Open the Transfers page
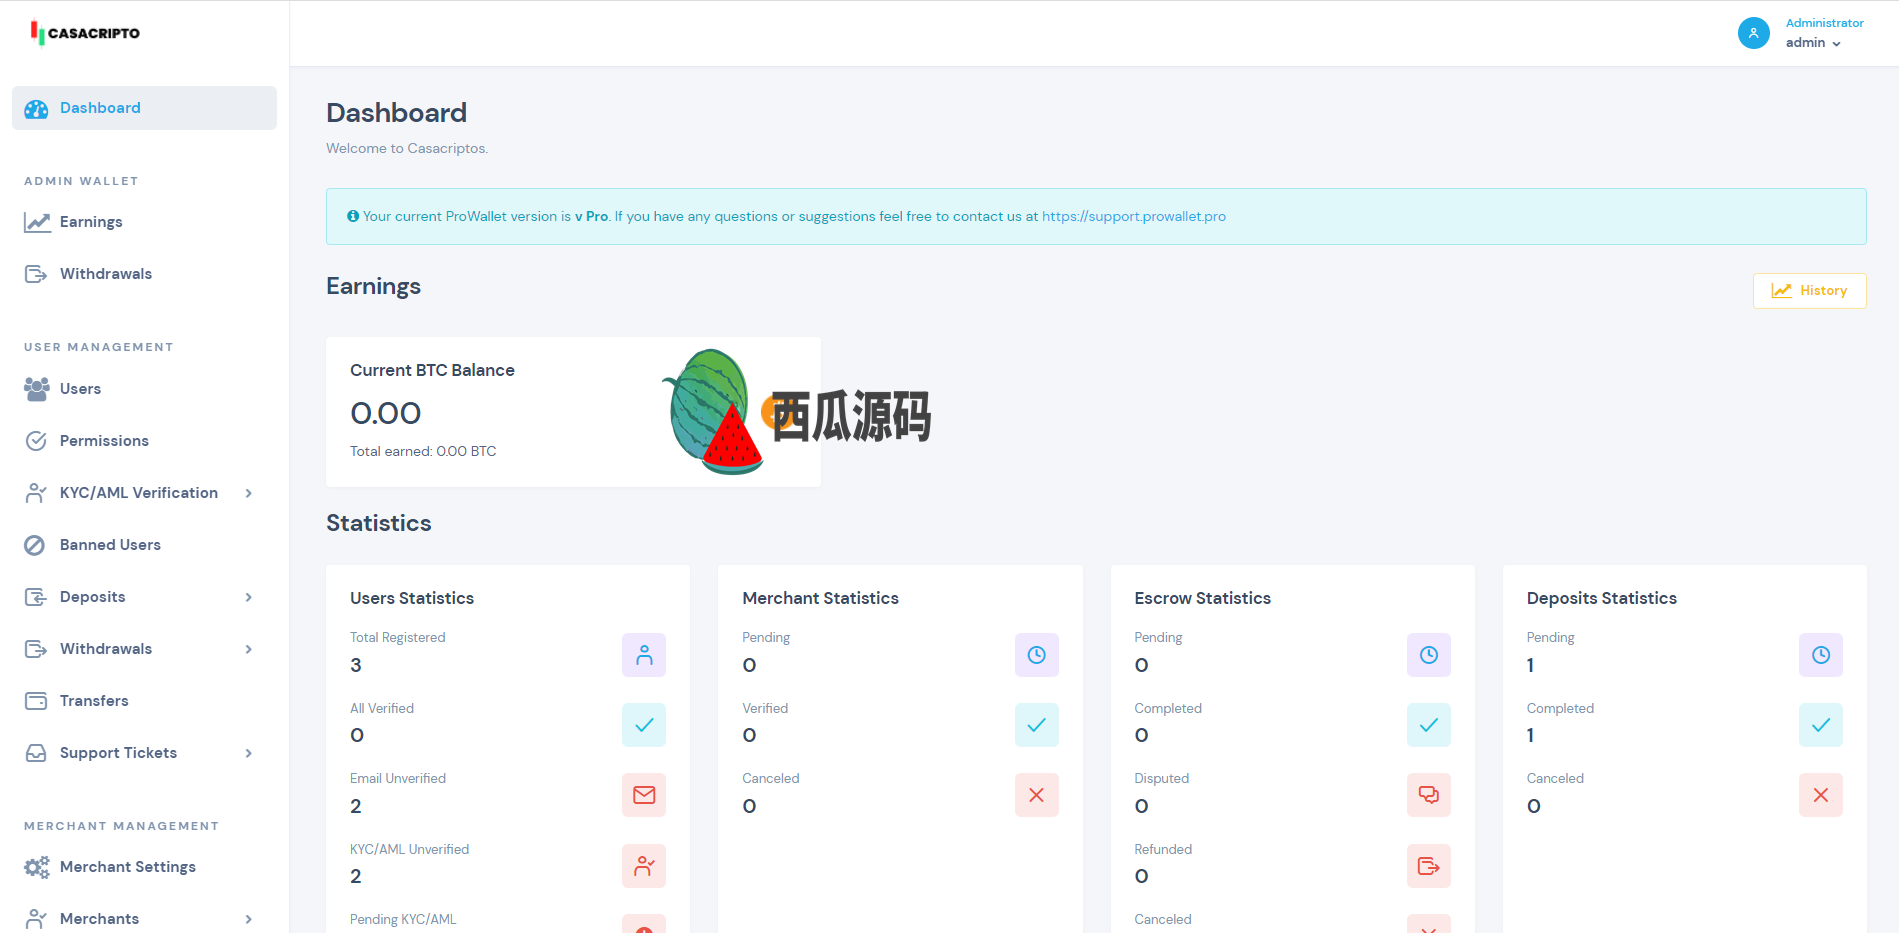The width and height of the screenshot is (1899, 933). click(x=94, y=701)
